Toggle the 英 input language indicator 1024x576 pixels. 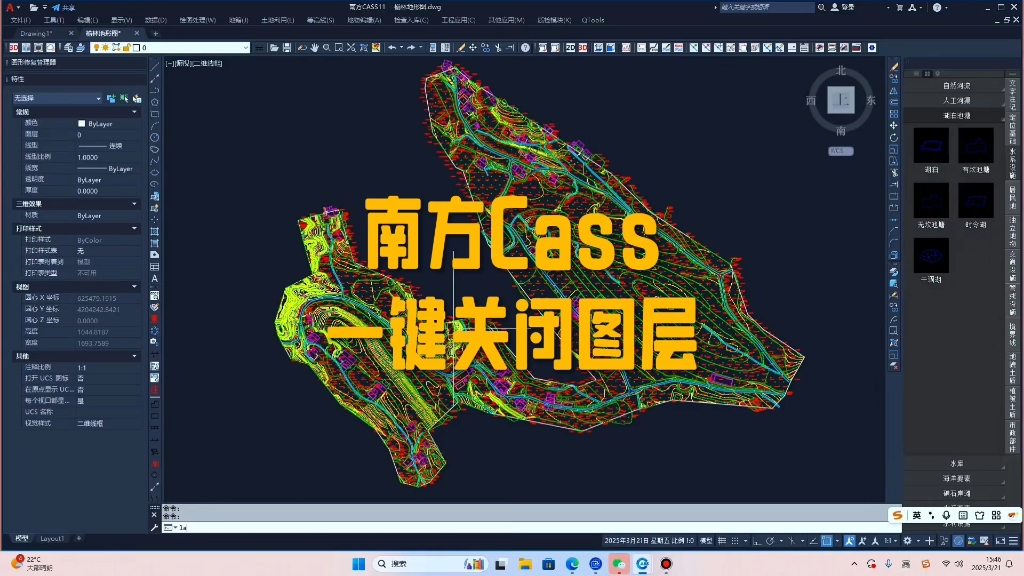(916, 515)
